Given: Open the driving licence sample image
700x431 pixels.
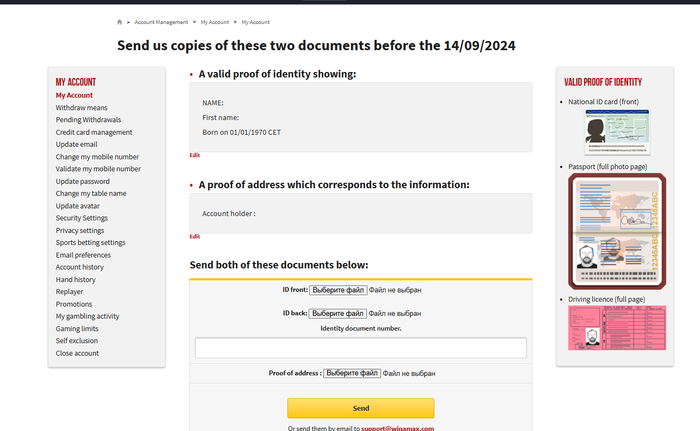Looking at the screenshot, I should (x=609, y=327).
